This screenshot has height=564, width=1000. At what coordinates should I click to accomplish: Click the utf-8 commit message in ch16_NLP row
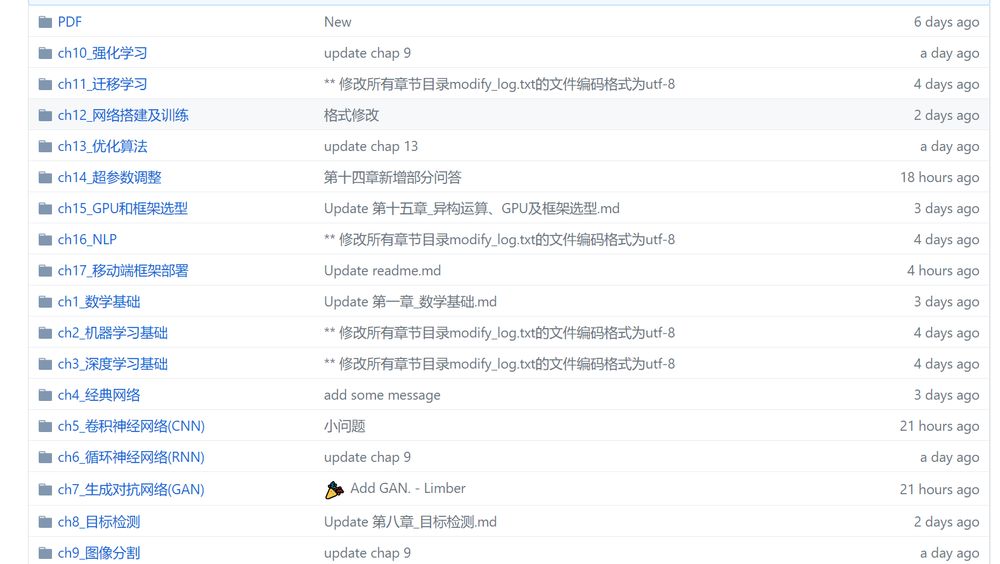point(499,239)
